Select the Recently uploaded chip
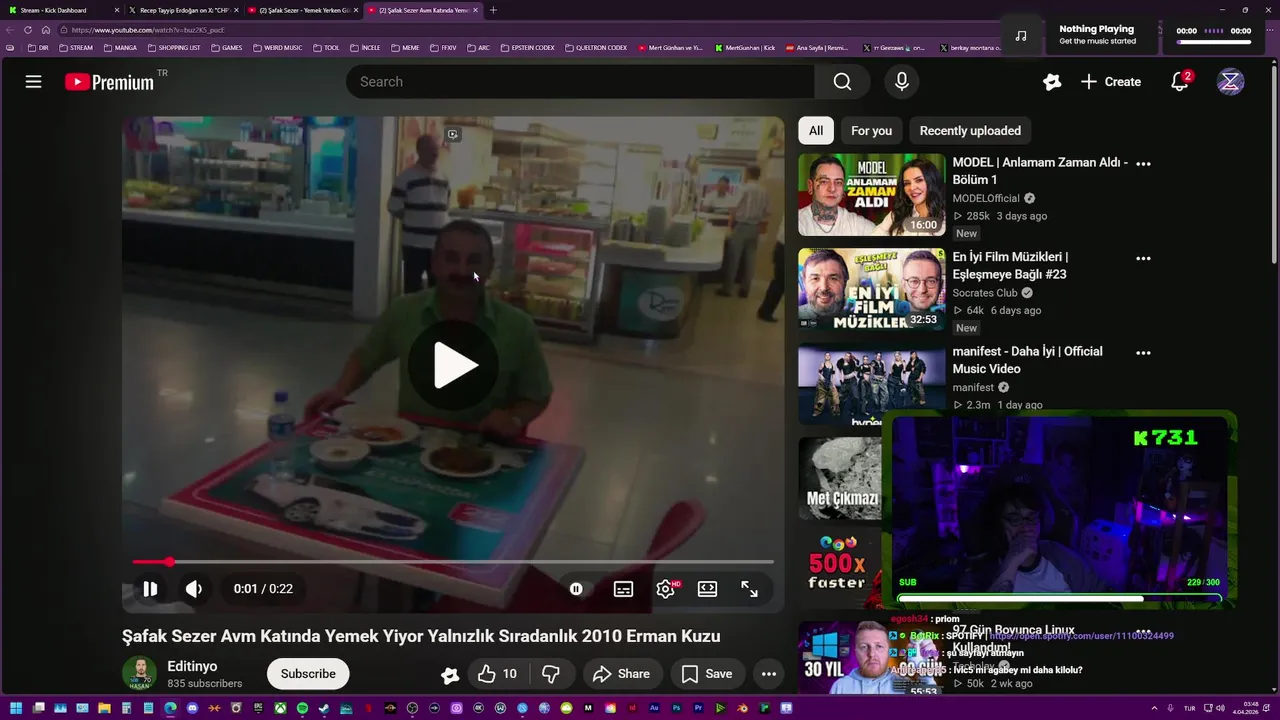1280x720 pixels. point(970,131)
